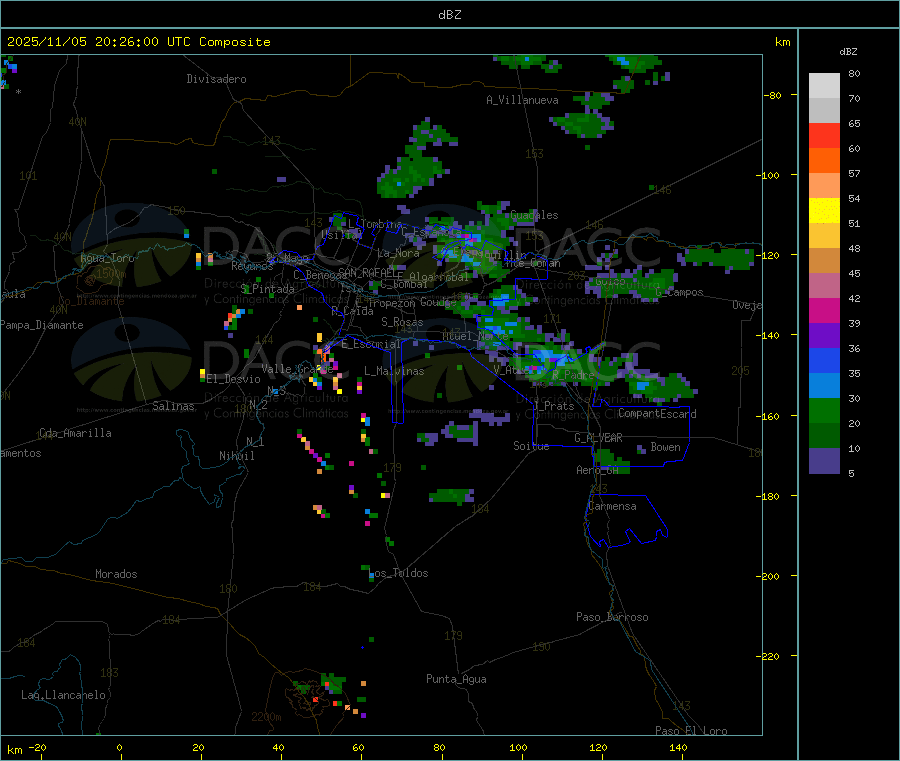The height and width of the screenshot is (761, 900).
Task: Click the A_Villanueva location label
Action: 522,100
